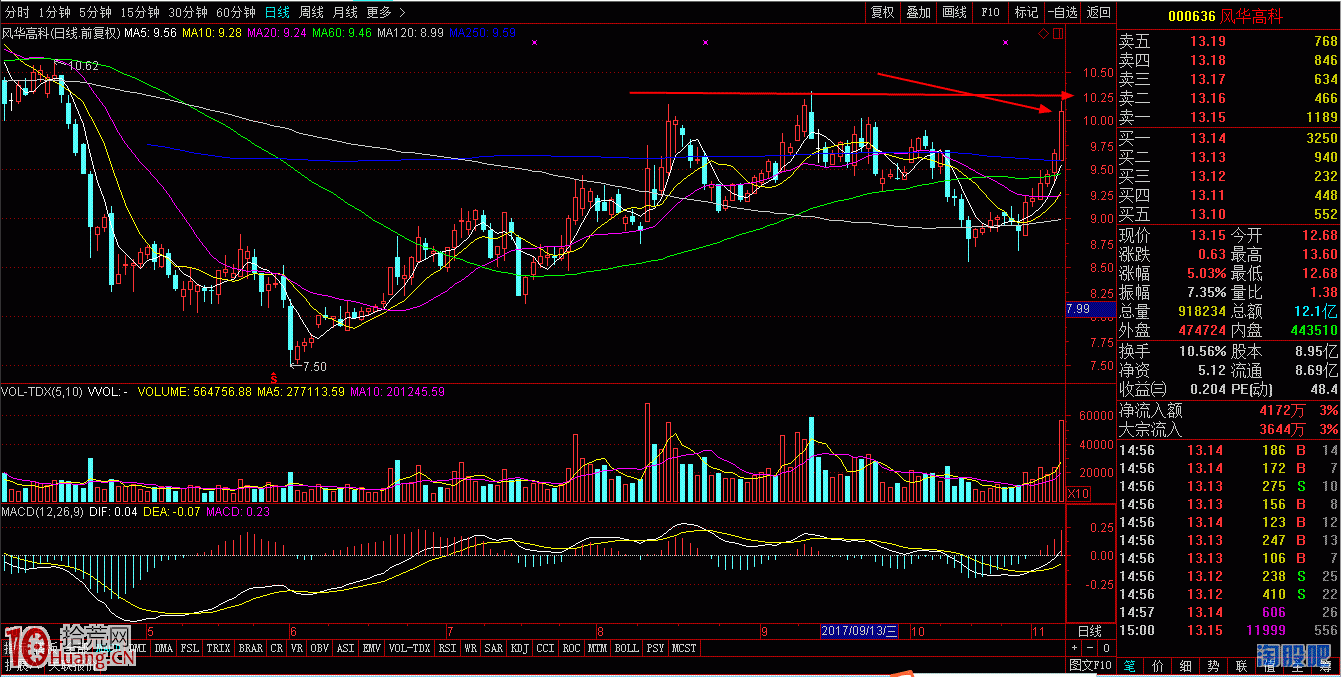Click the X10 volume scale label
This screenshot has height=677, width=1342.
(x=1079, y=493)
